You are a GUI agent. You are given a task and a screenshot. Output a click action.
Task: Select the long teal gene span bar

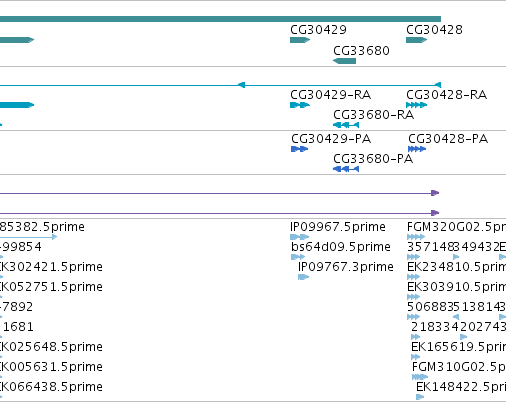pyautogui.click(x=220, y=19)
